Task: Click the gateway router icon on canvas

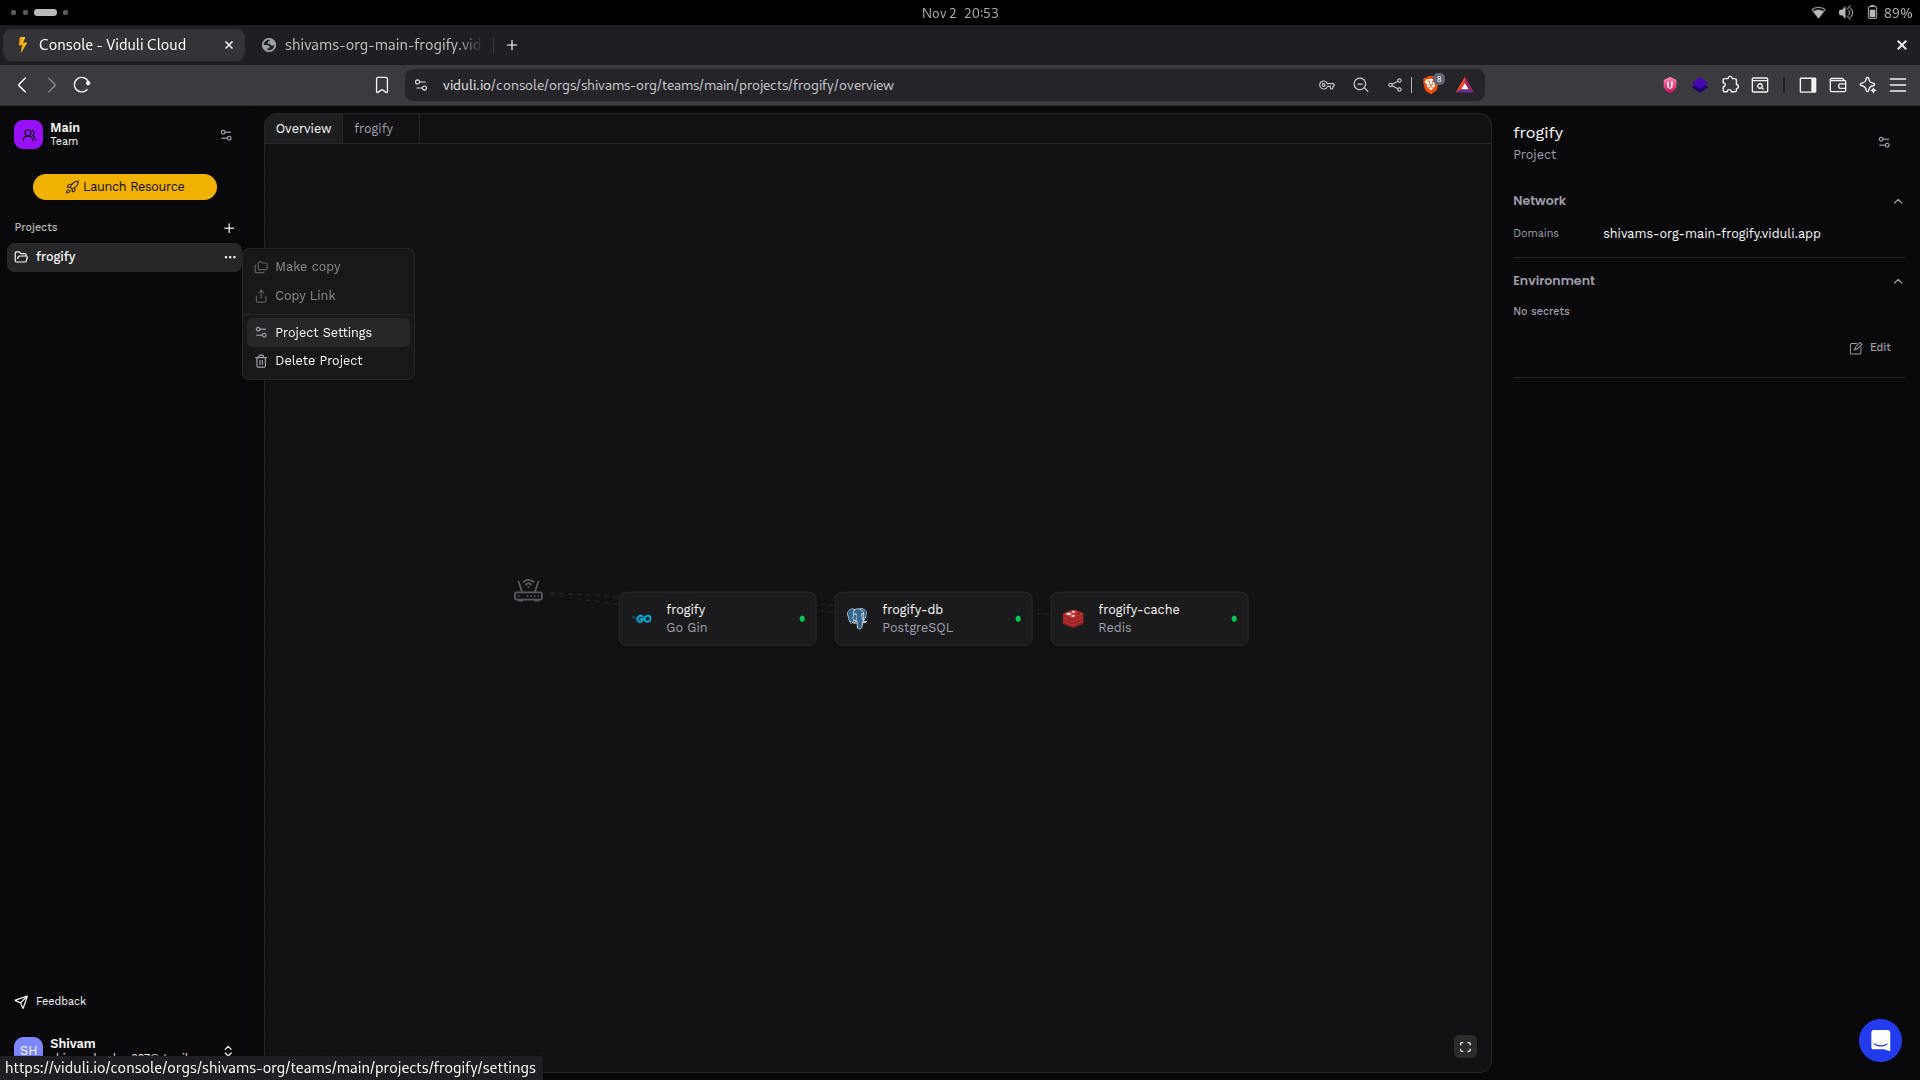Action: click(528, 591)
